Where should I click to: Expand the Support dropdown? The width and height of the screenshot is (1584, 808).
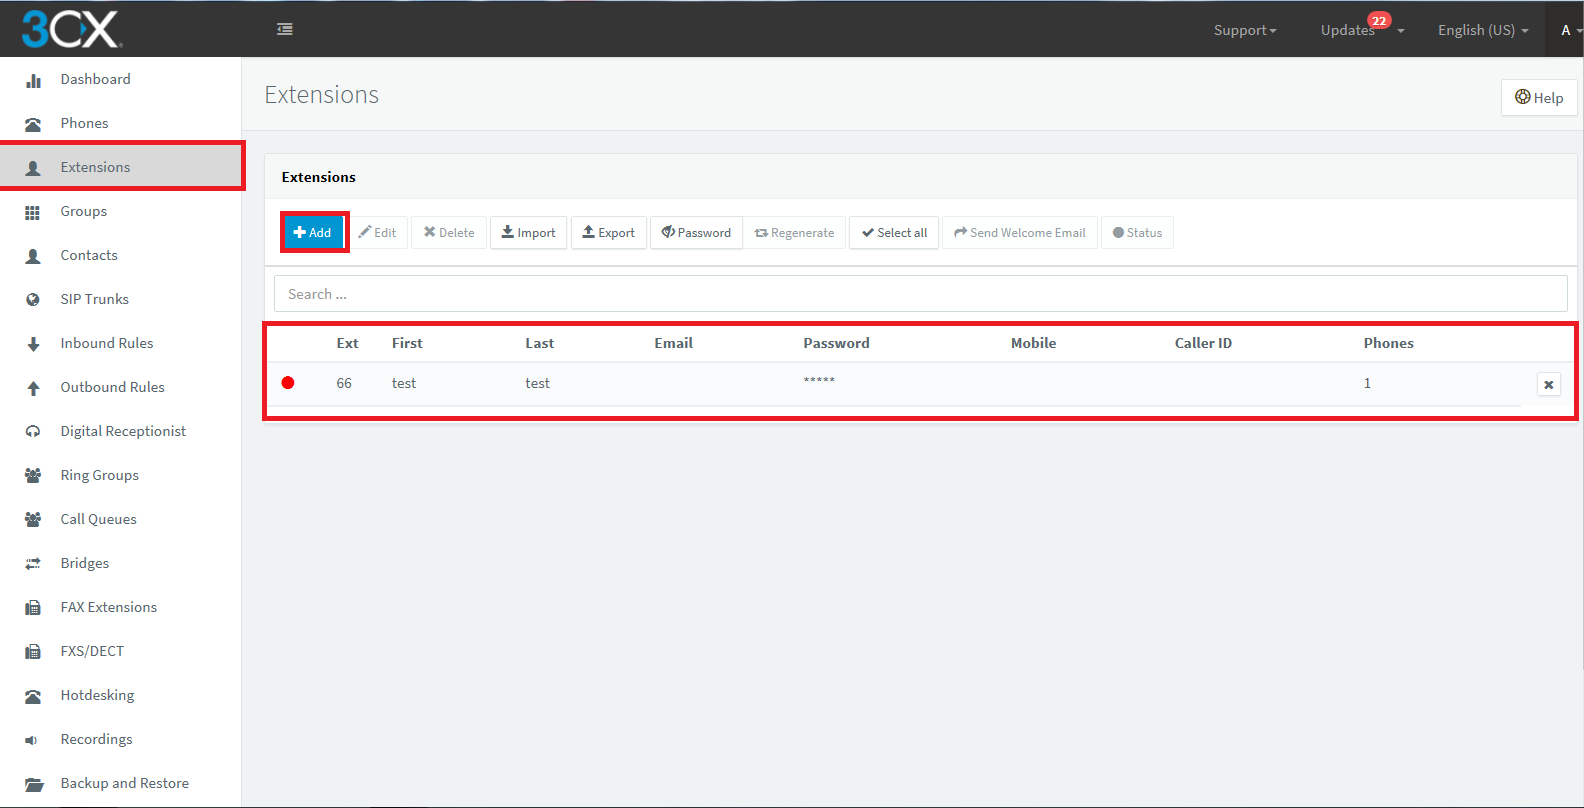point(1245,30)
